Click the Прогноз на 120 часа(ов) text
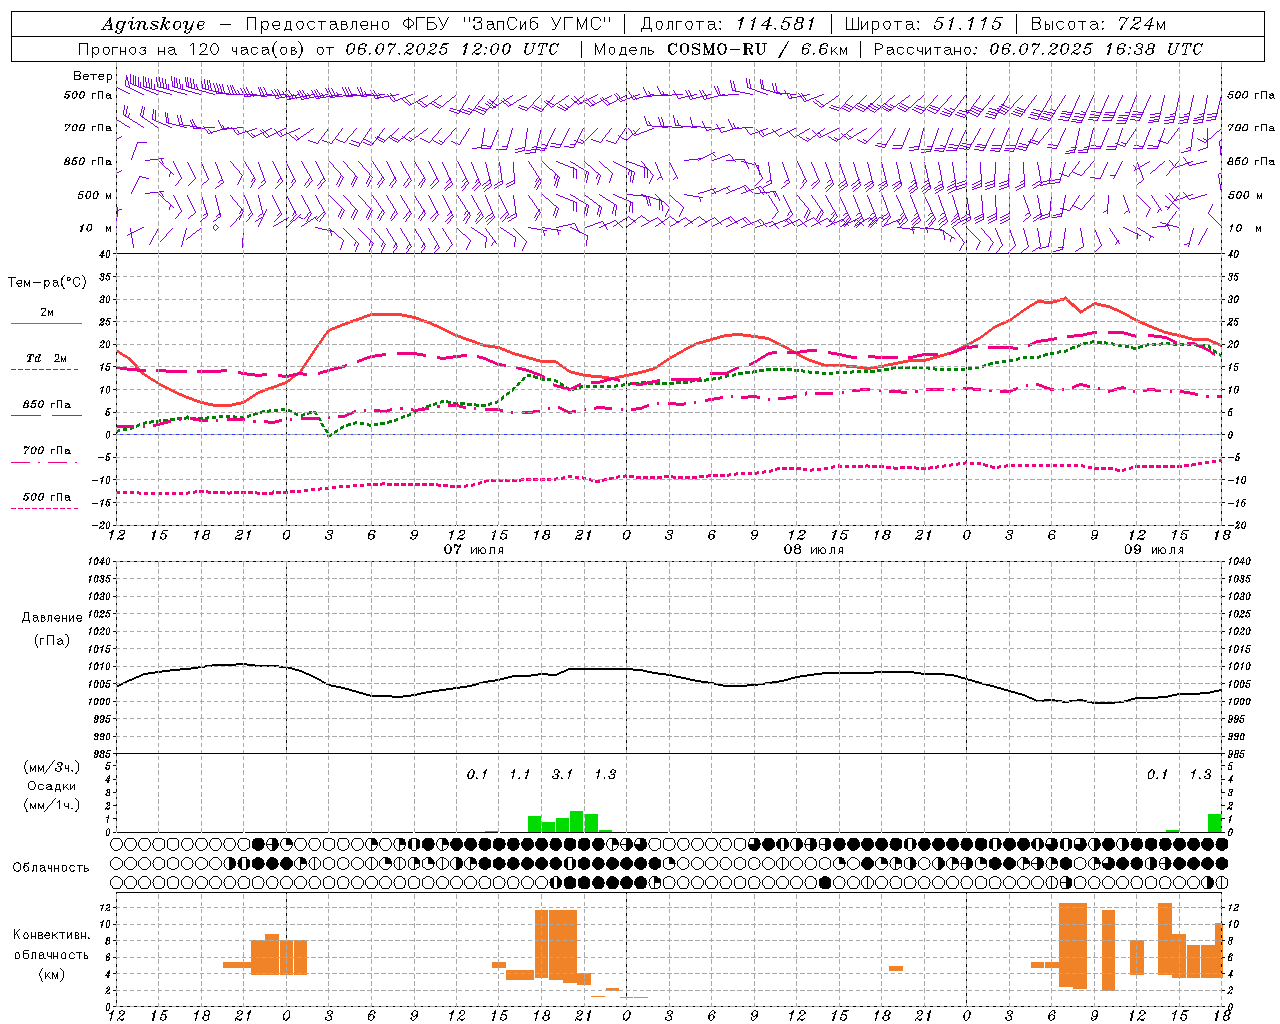1280x1024 pixels. tap(192, 49)
